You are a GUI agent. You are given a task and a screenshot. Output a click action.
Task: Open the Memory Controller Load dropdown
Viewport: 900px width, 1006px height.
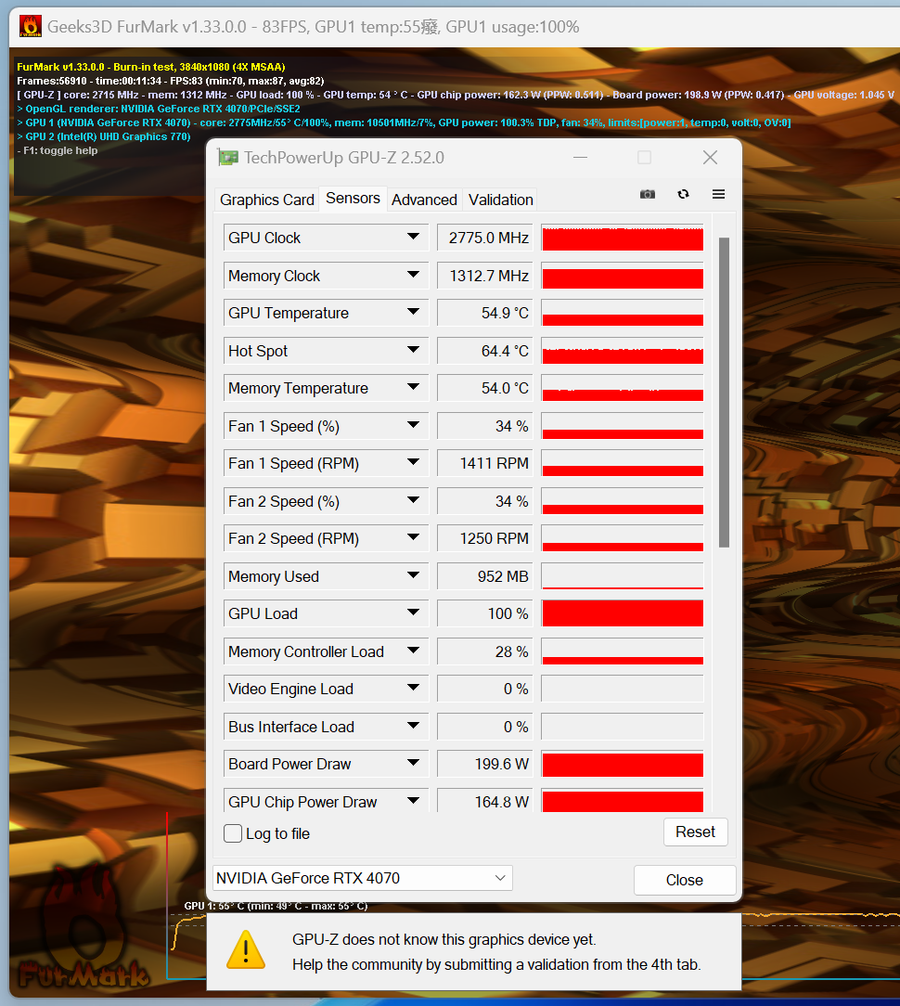(x=414, y=650)
